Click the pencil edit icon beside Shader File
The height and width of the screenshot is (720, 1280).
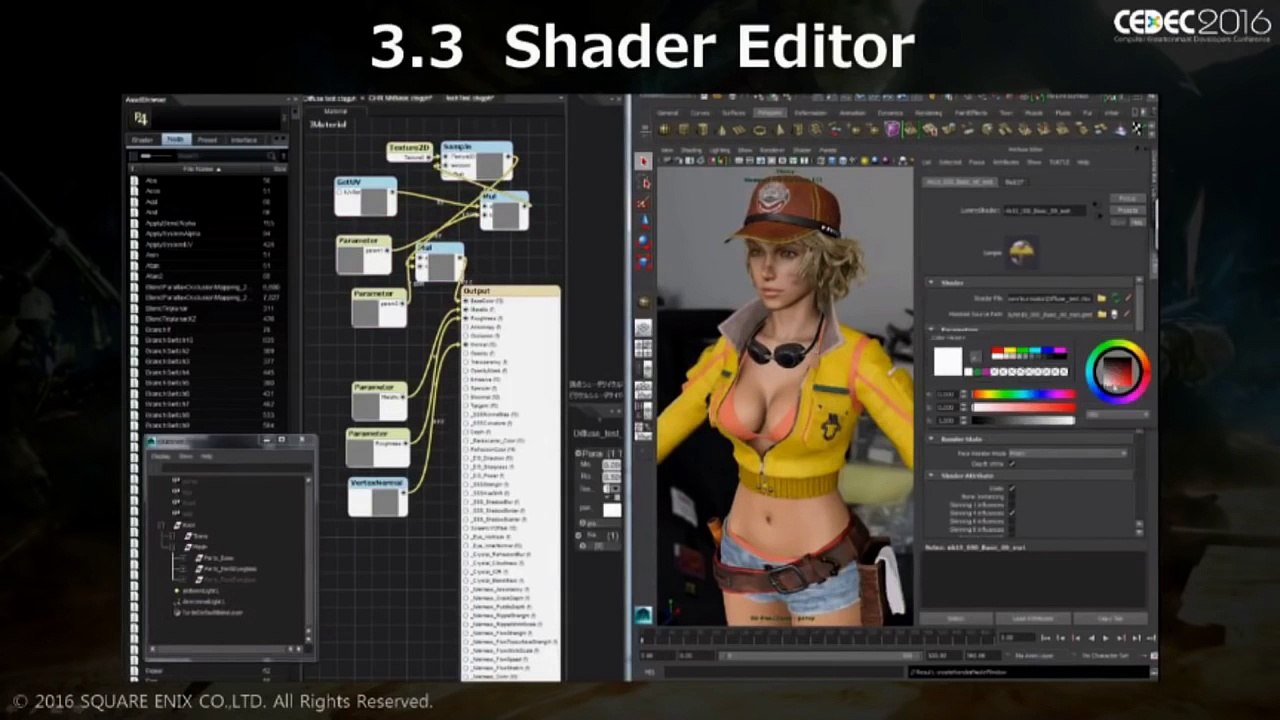click(x=1128, y=298)
